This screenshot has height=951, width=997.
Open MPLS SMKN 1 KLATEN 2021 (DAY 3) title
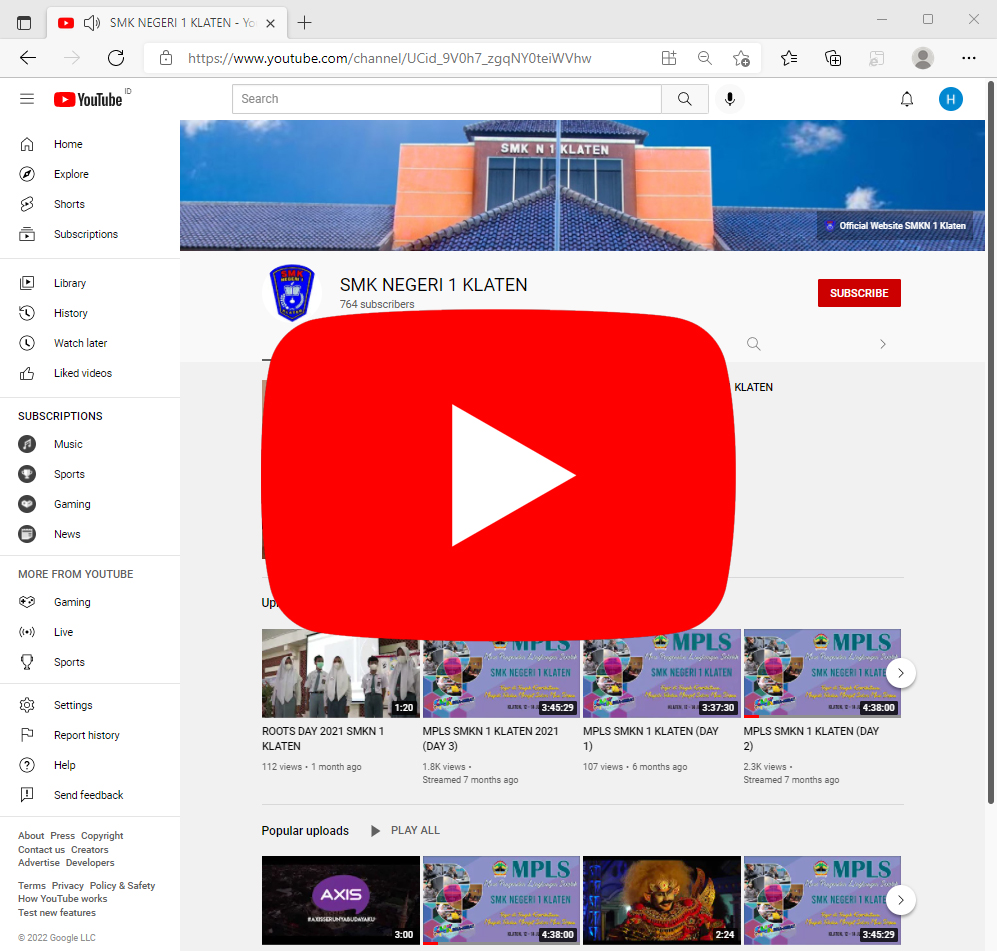point(490,739)
